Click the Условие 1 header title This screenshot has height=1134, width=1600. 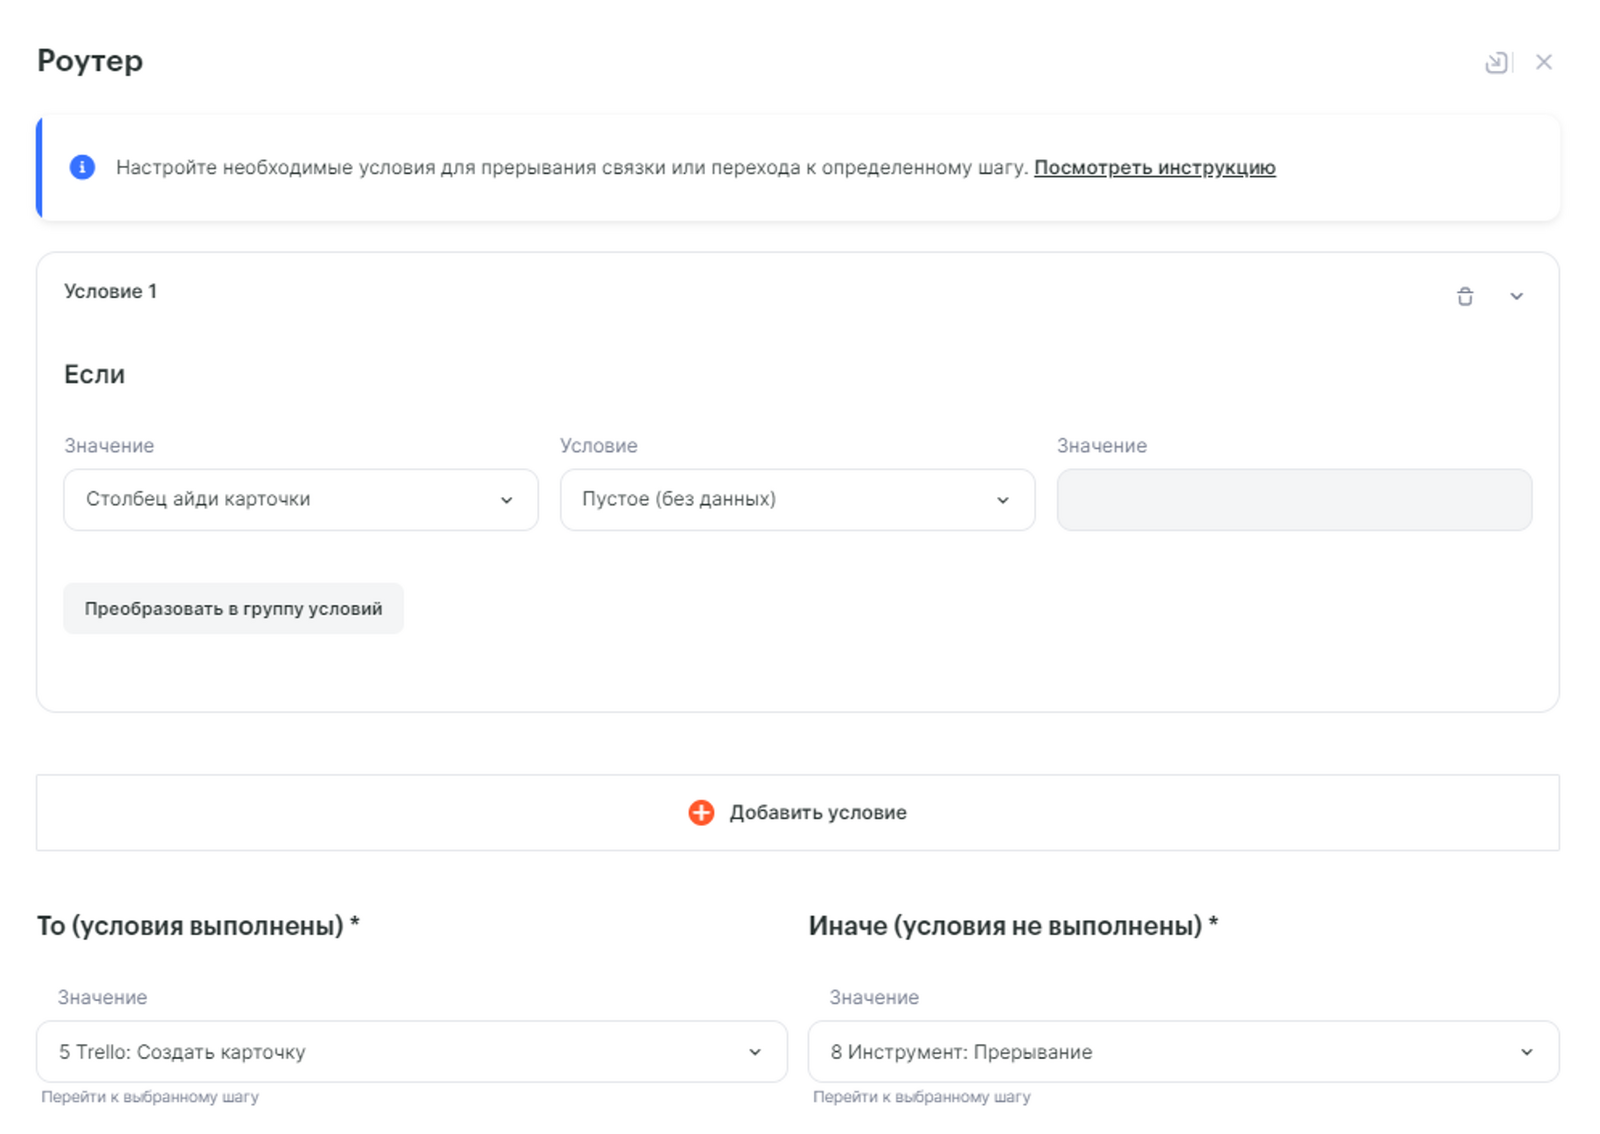[x=111, y=291]
